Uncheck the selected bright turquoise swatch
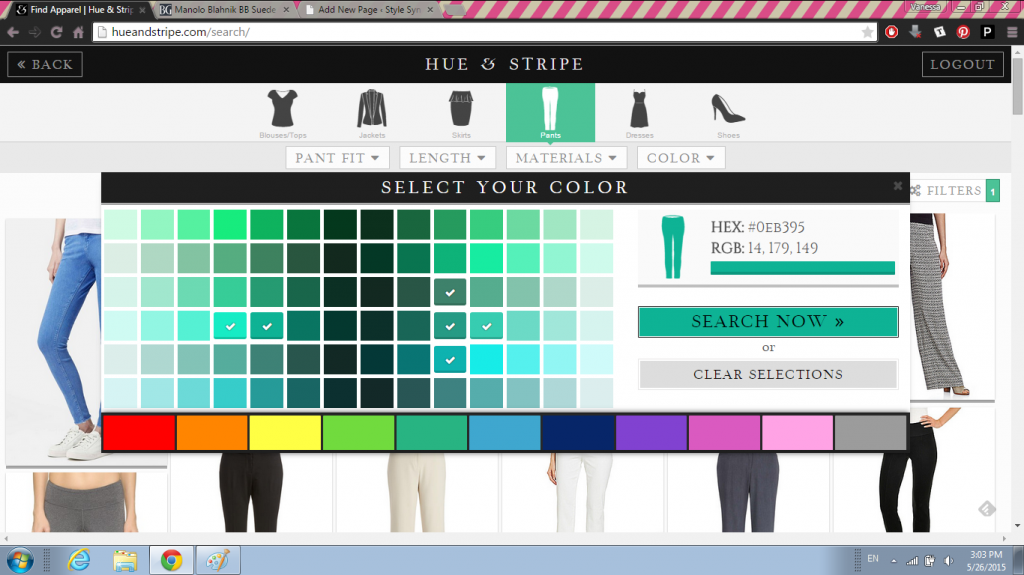The image size is (1024, 575). tap(231, 325)
